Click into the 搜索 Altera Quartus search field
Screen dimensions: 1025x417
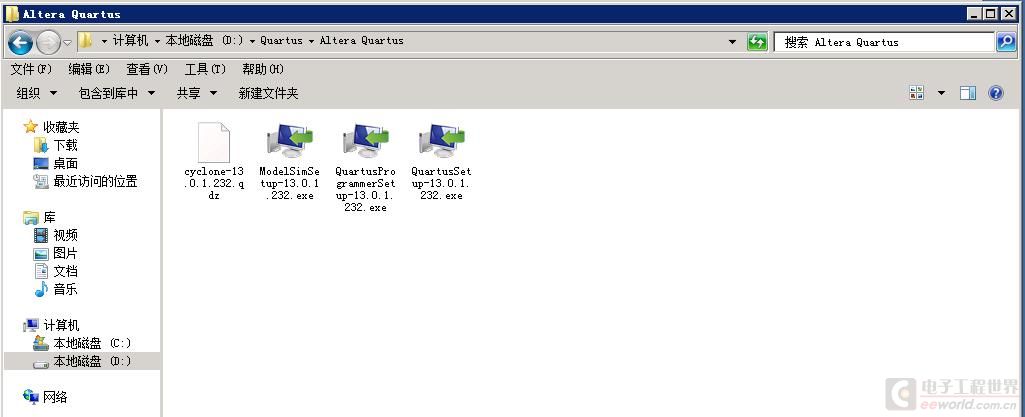point(884,42)
